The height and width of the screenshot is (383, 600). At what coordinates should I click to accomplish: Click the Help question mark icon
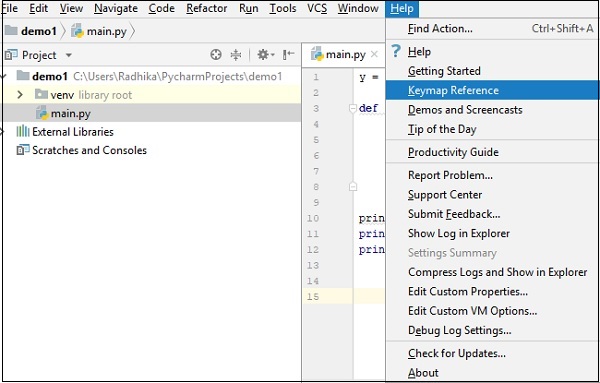pyautogui.click(x=396, y=51)
